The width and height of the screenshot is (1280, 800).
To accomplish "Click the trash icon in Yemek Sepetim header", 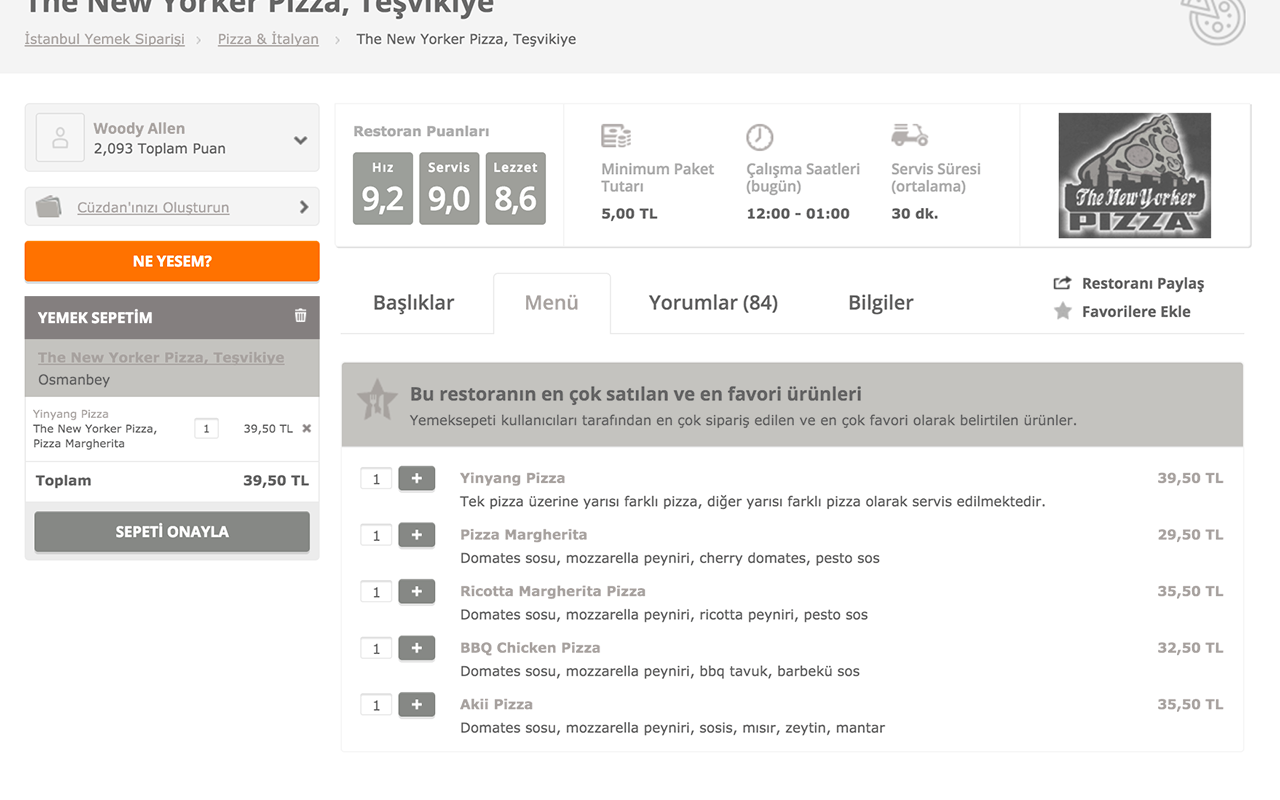I will (300, 316).
